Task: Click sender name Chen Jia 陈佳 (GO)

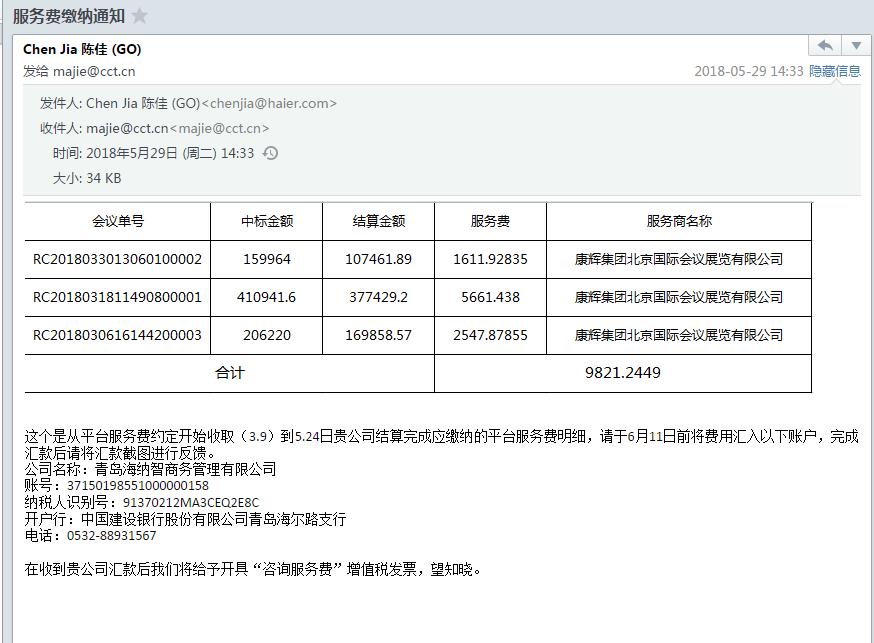Action: tap(82, 49)
